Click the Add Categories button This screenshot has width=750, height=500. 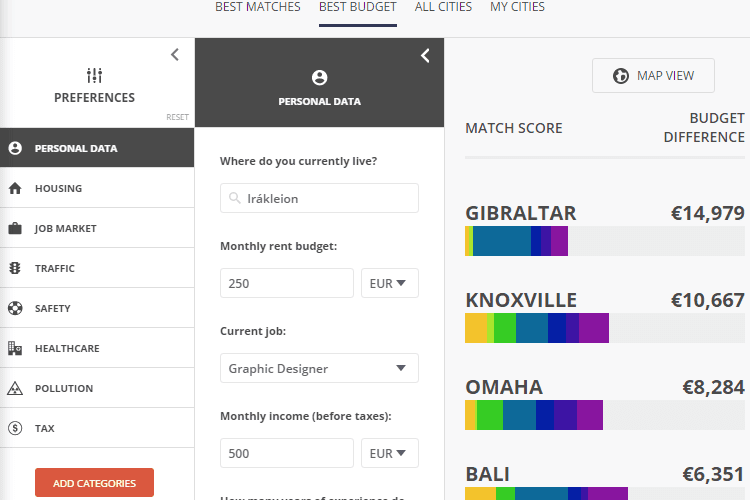(x=94, y=483)
